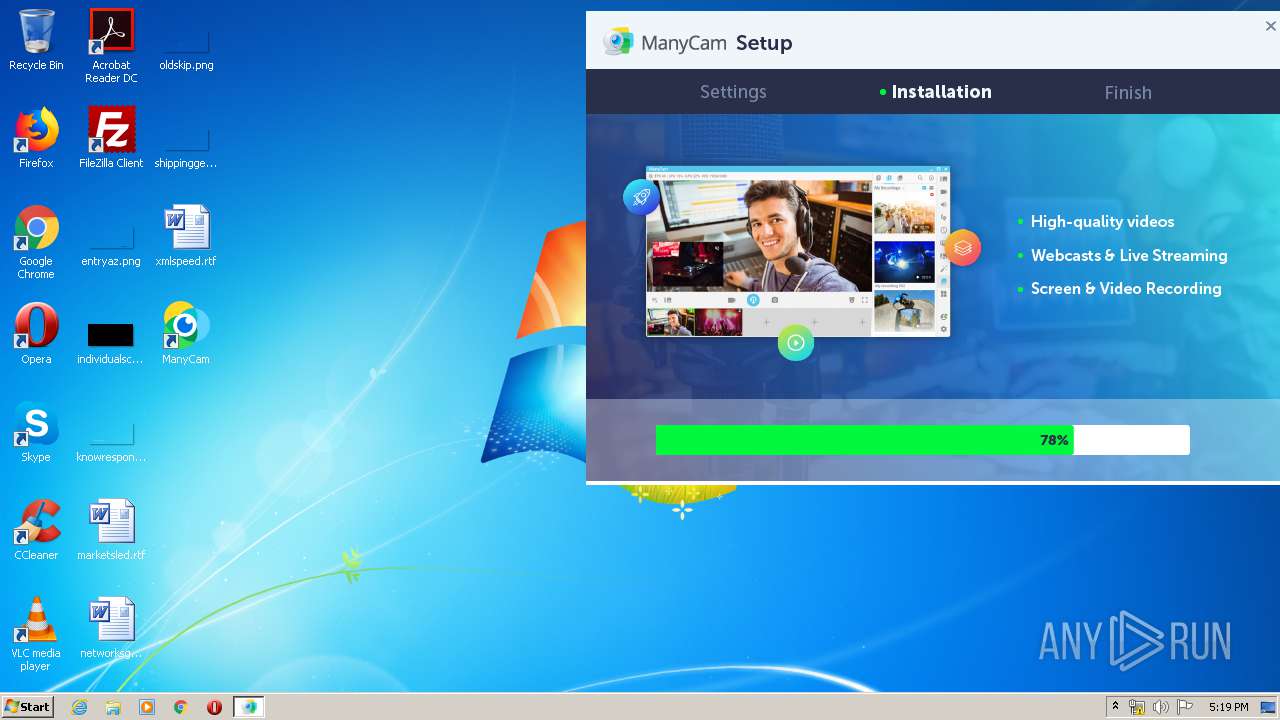This screenshot has width=1280, height=720.
Task: Show hidden tray icons arrow
Action: pos(1115,707)
